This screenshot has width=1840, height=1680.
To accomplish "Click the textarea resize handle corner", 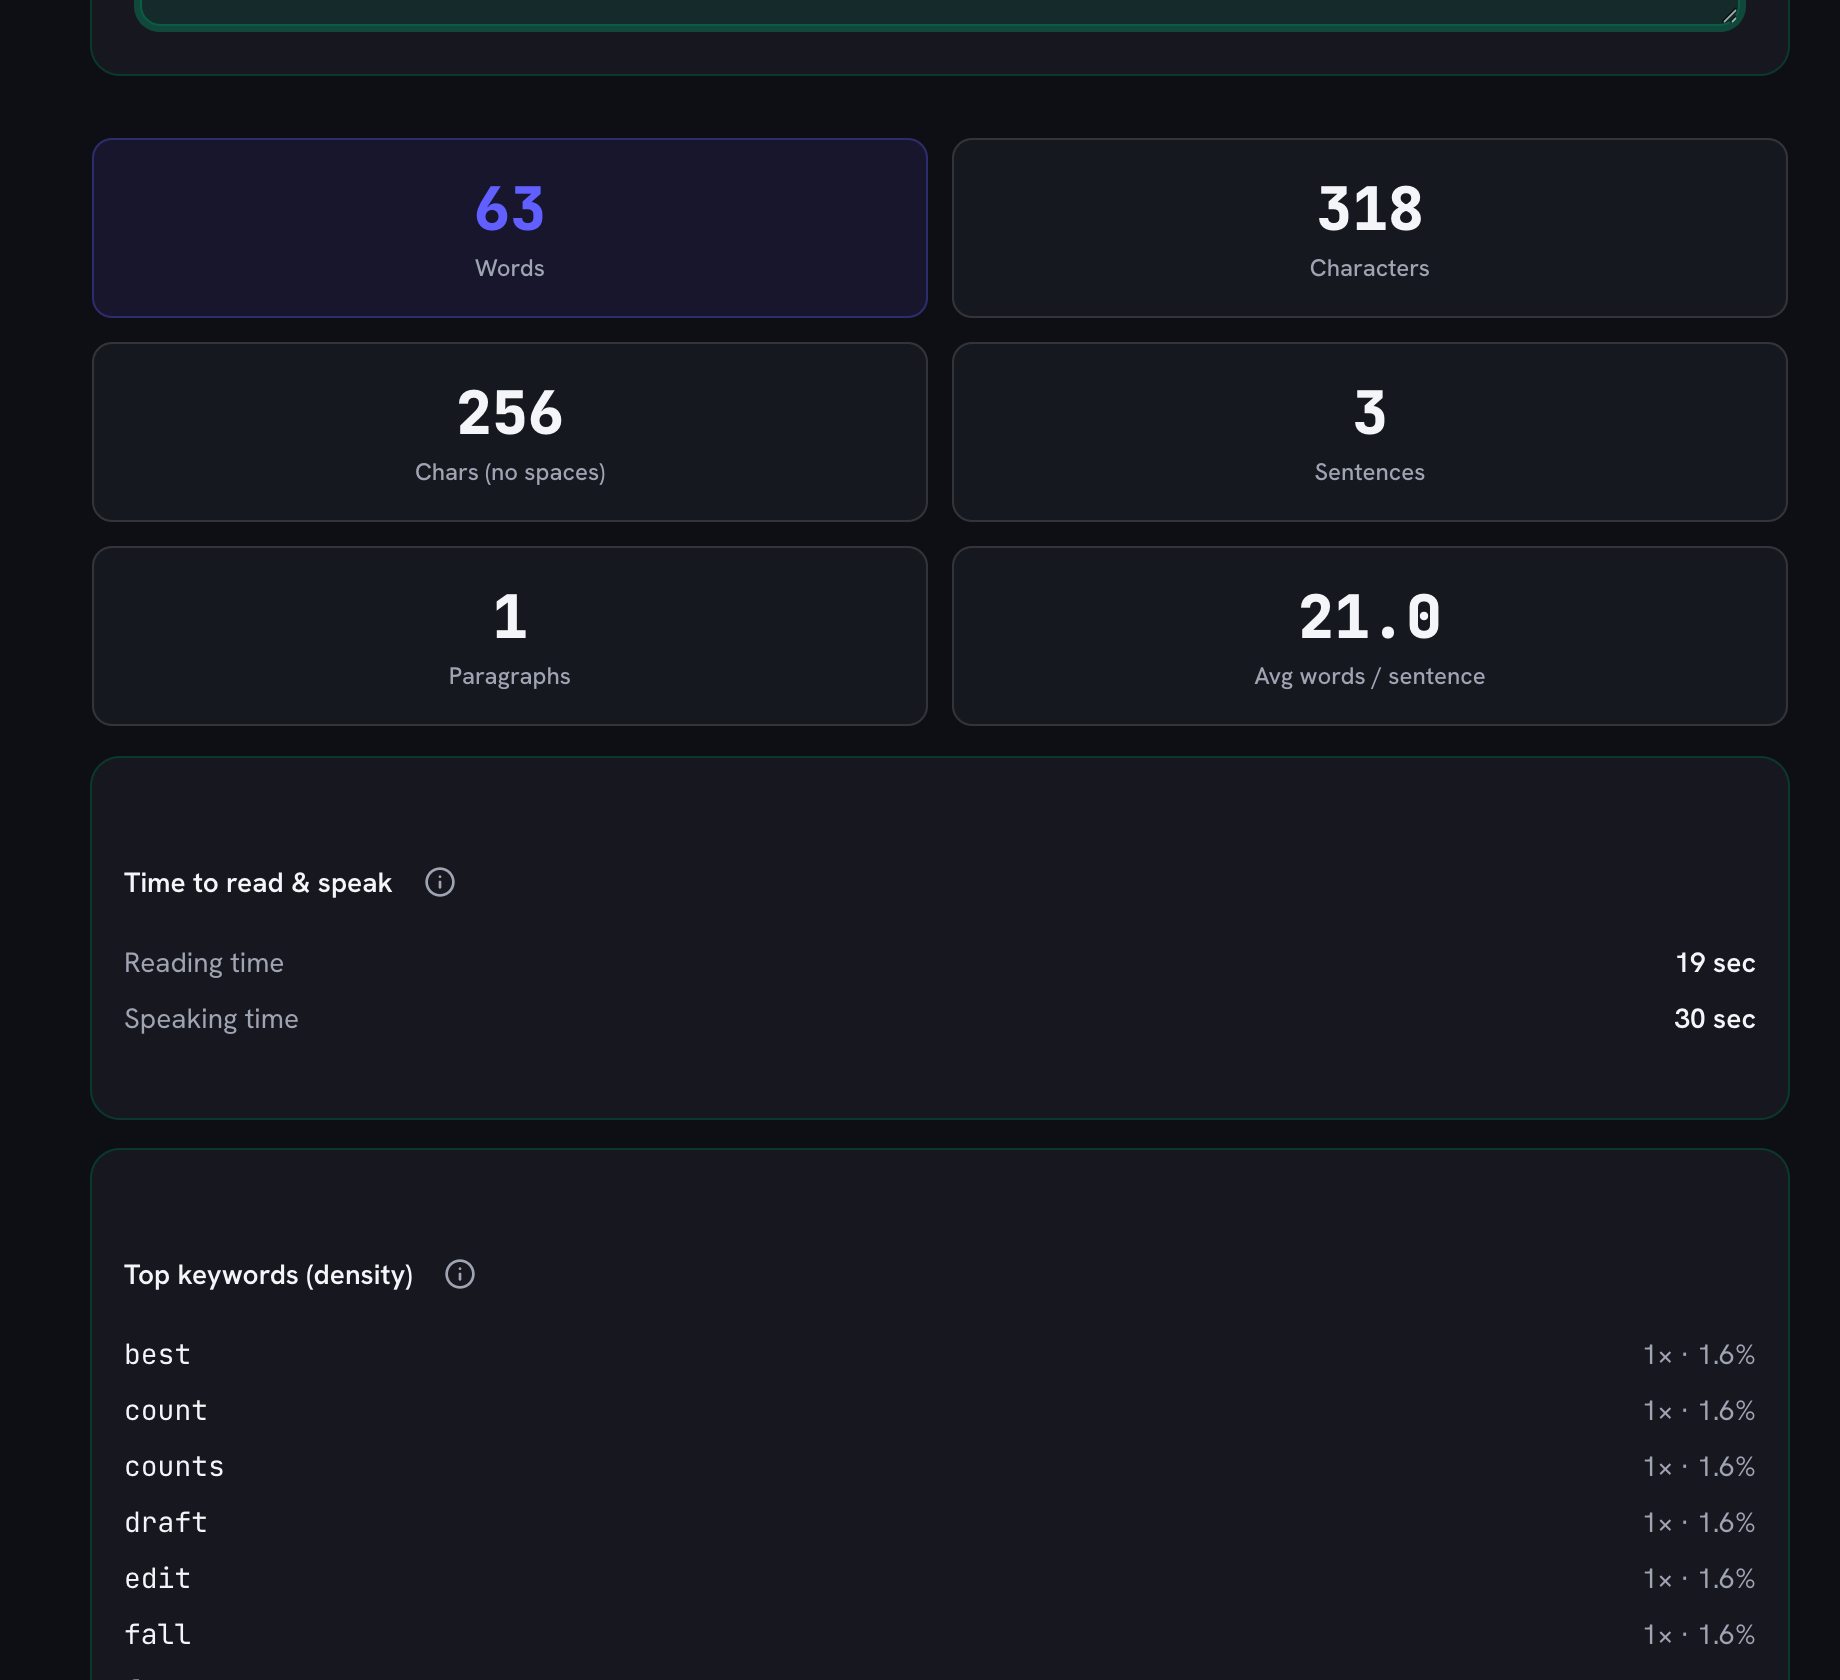I will pyautogui.click(x=1729, y=15).
